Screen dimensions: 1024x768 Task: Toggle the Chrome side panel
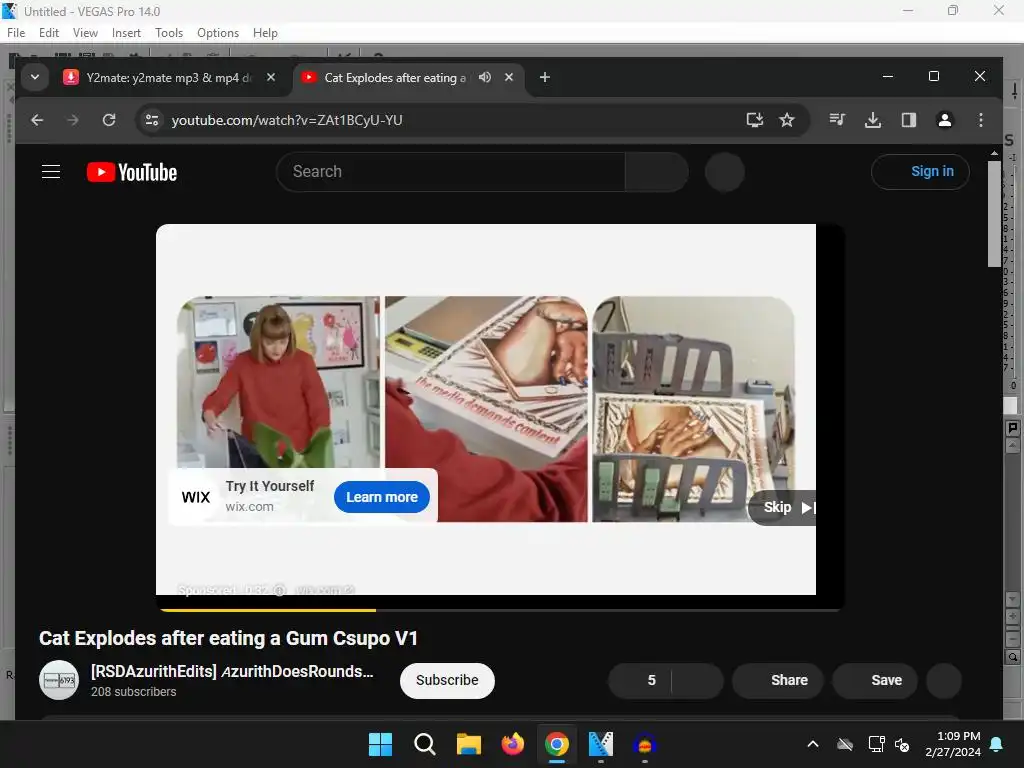[x=909, y=120]
